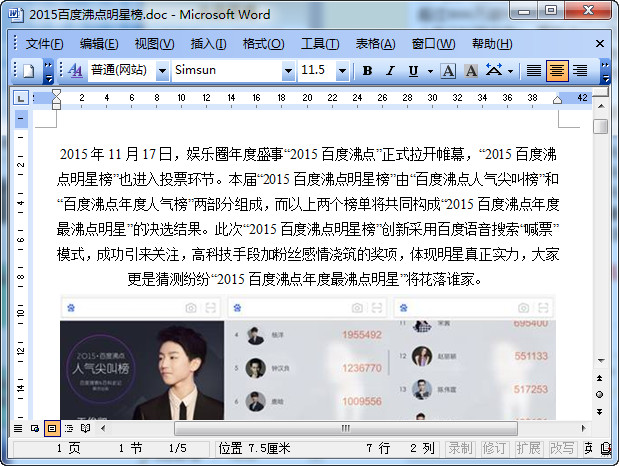The height and width of the screenshot is (466, 619).
Task: Open the 窗口(W) menu
Action: coord(433,44)
